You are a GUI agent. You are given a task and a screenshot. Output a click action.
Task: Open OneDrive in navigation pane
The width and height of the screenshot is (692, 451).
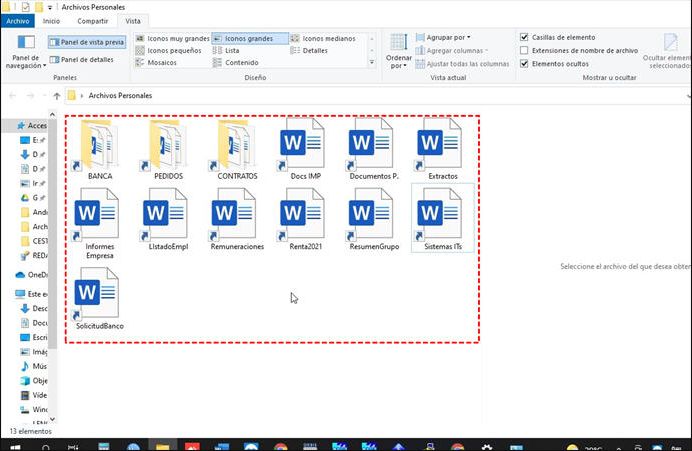31,275
